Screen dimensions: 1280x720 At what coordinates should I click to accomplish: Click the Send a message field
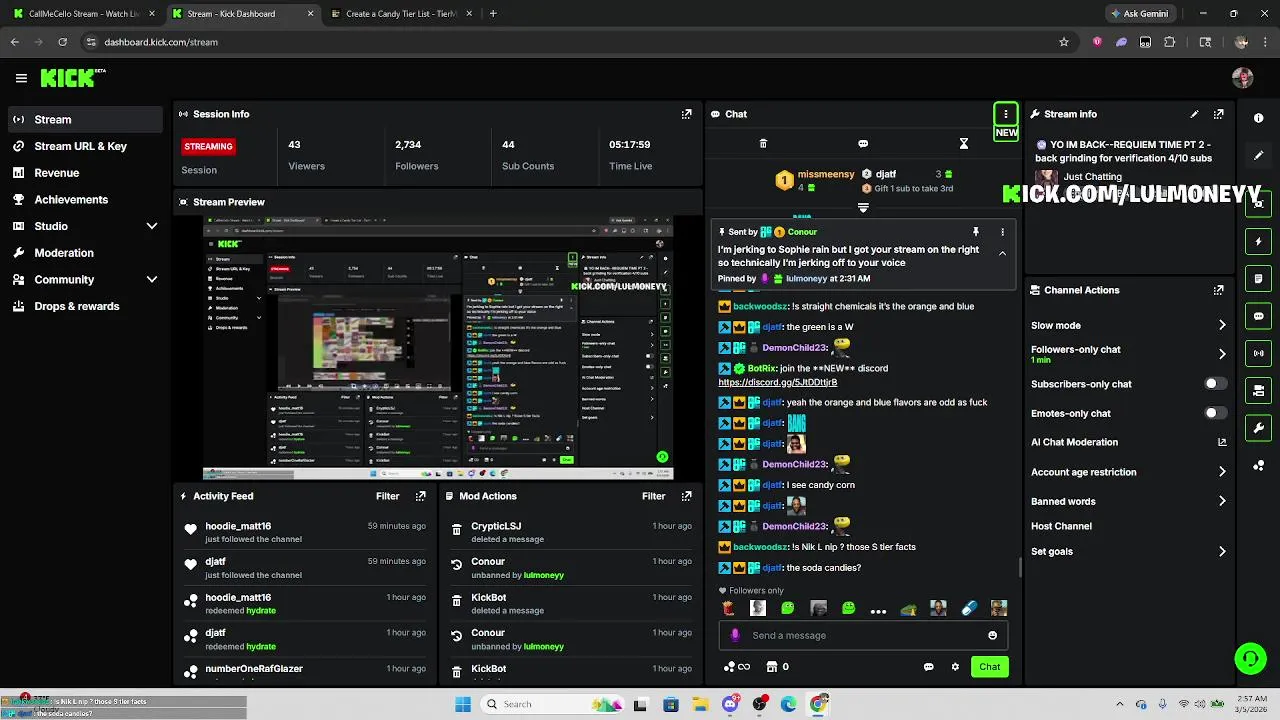861,635
